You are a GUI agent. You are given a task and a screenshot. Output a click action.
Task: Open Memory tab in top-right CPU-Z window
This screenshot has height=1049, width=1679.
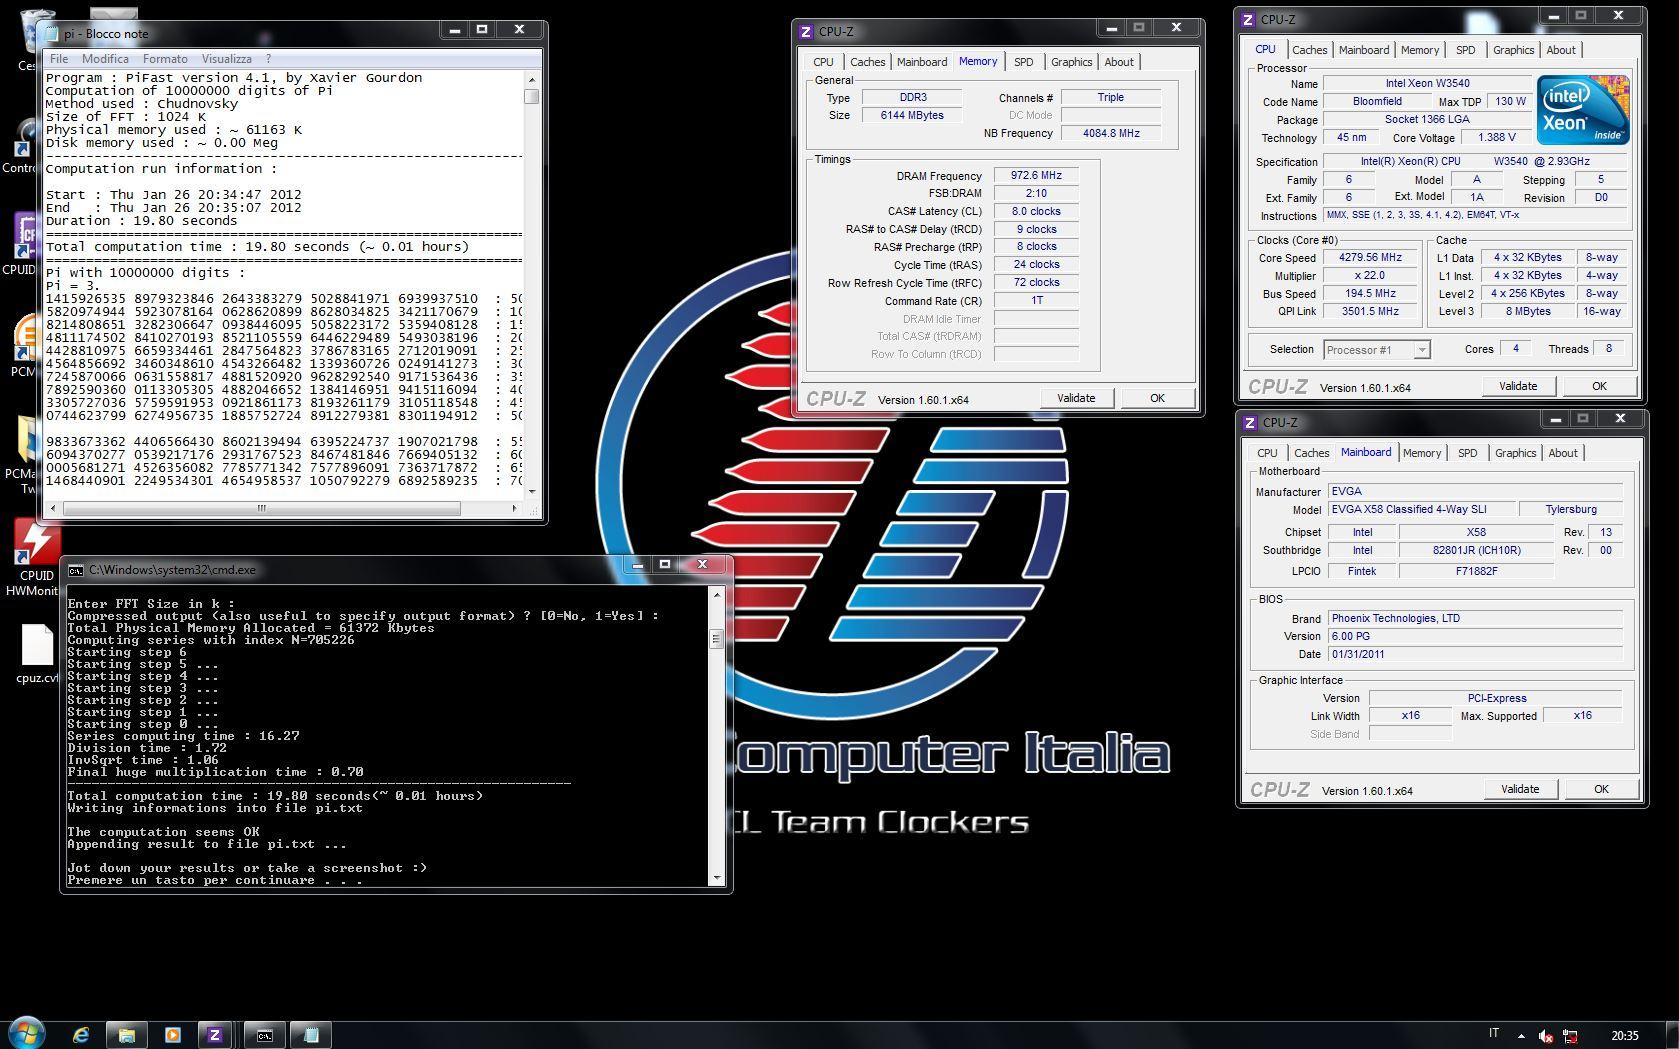[x=1419, y=50]
